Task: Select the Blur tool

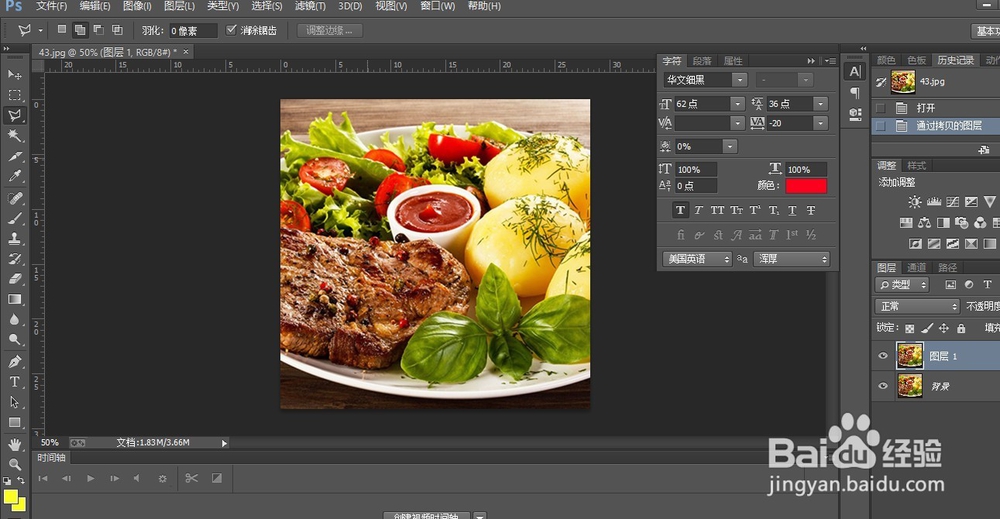Action: pos(14,319)
